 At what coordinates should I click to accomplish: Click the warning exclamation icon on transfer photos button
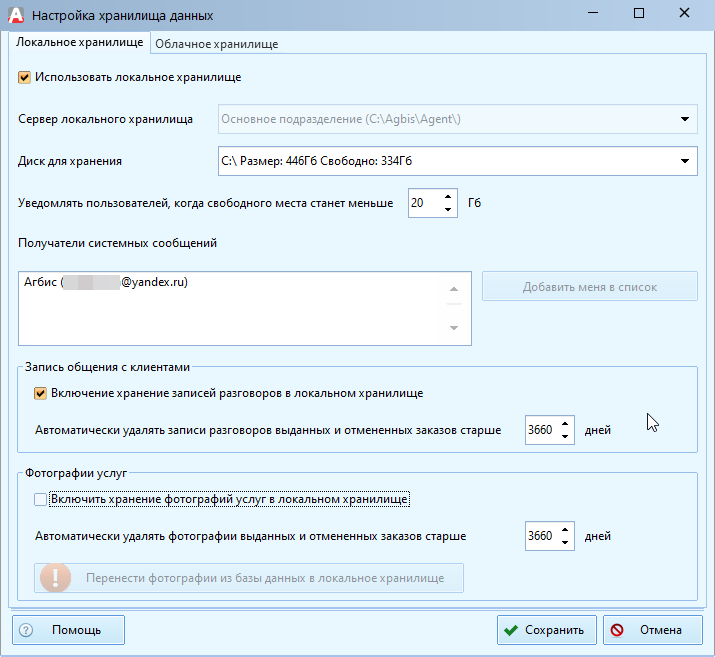pos(56,578)
